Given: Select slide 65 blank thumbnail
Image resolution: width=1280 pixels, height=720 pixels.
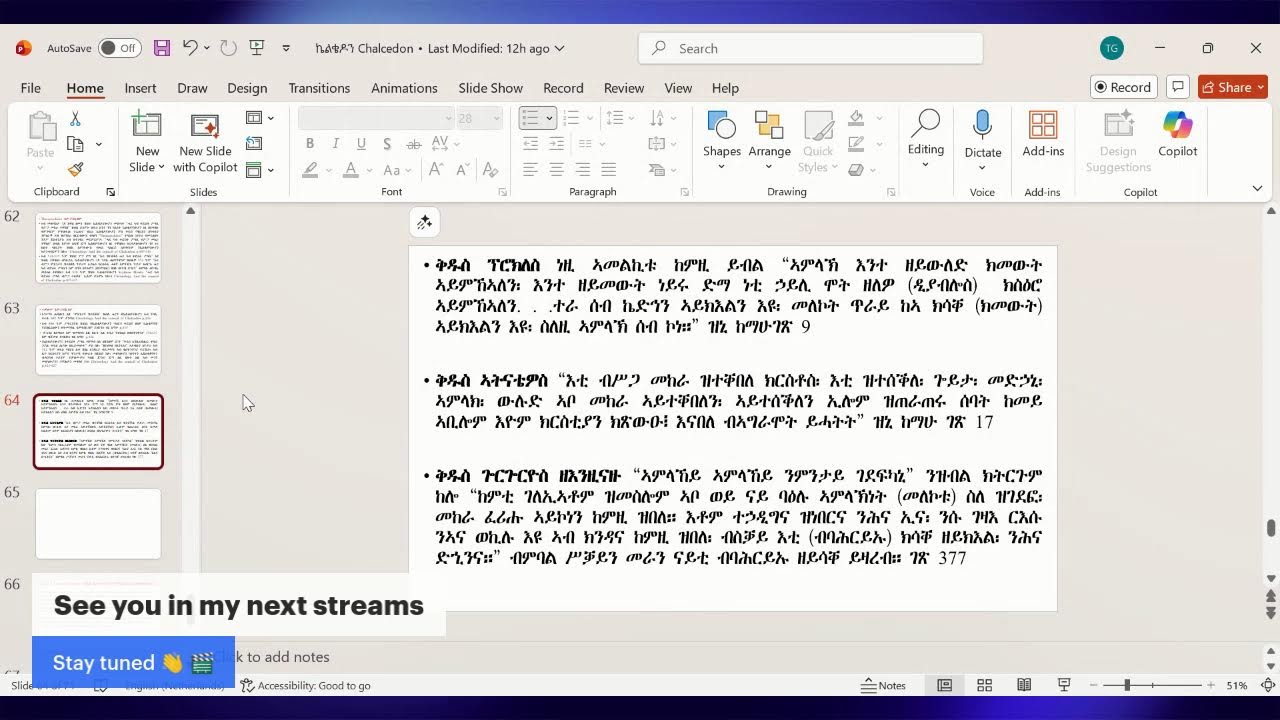Looking at the screenshot, I should point(98,523).
